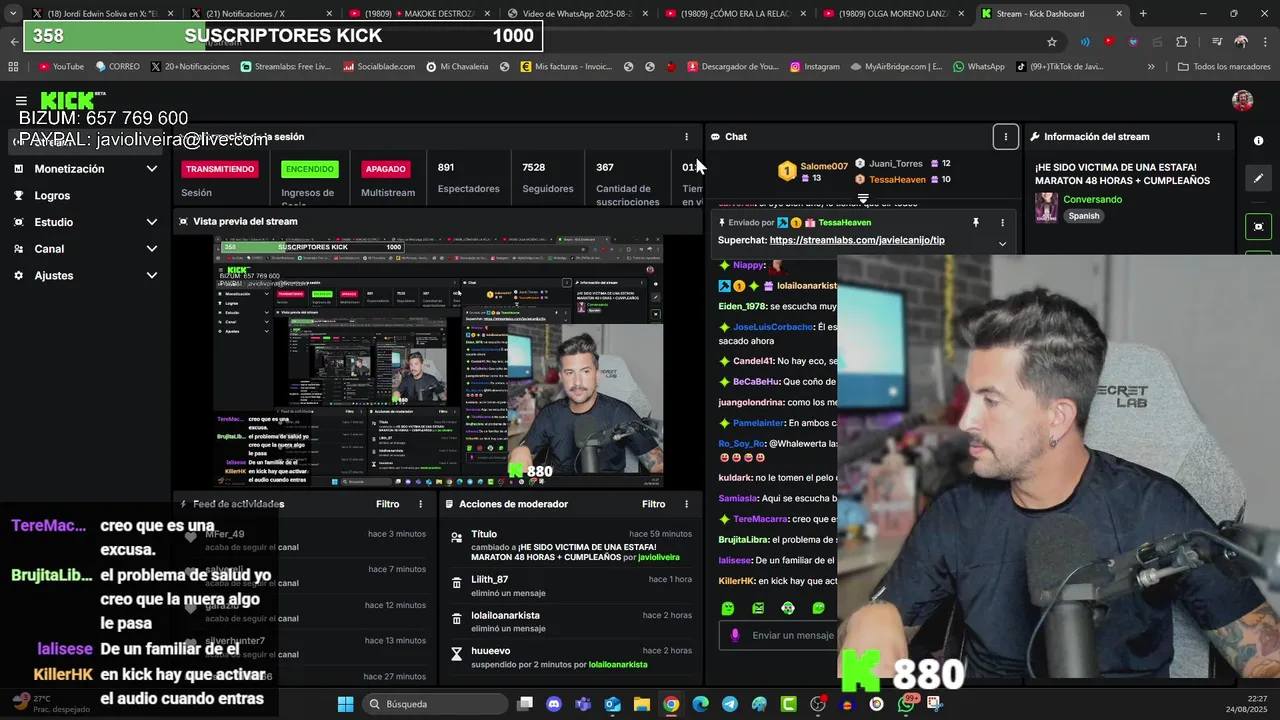Open the Socialblade.com bookmark
1280x720 pixels.
pos(379,67)
